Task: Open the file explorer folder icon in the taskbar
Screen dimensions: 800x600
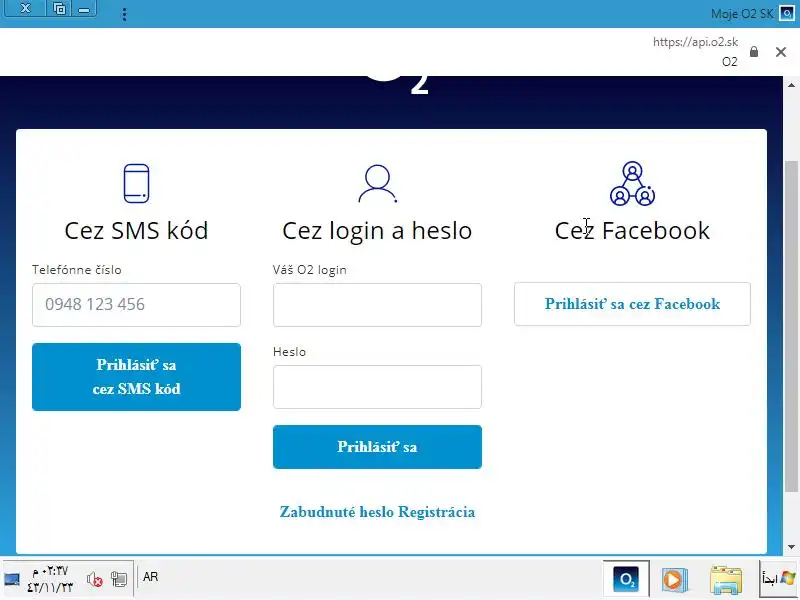Action: 726,580
